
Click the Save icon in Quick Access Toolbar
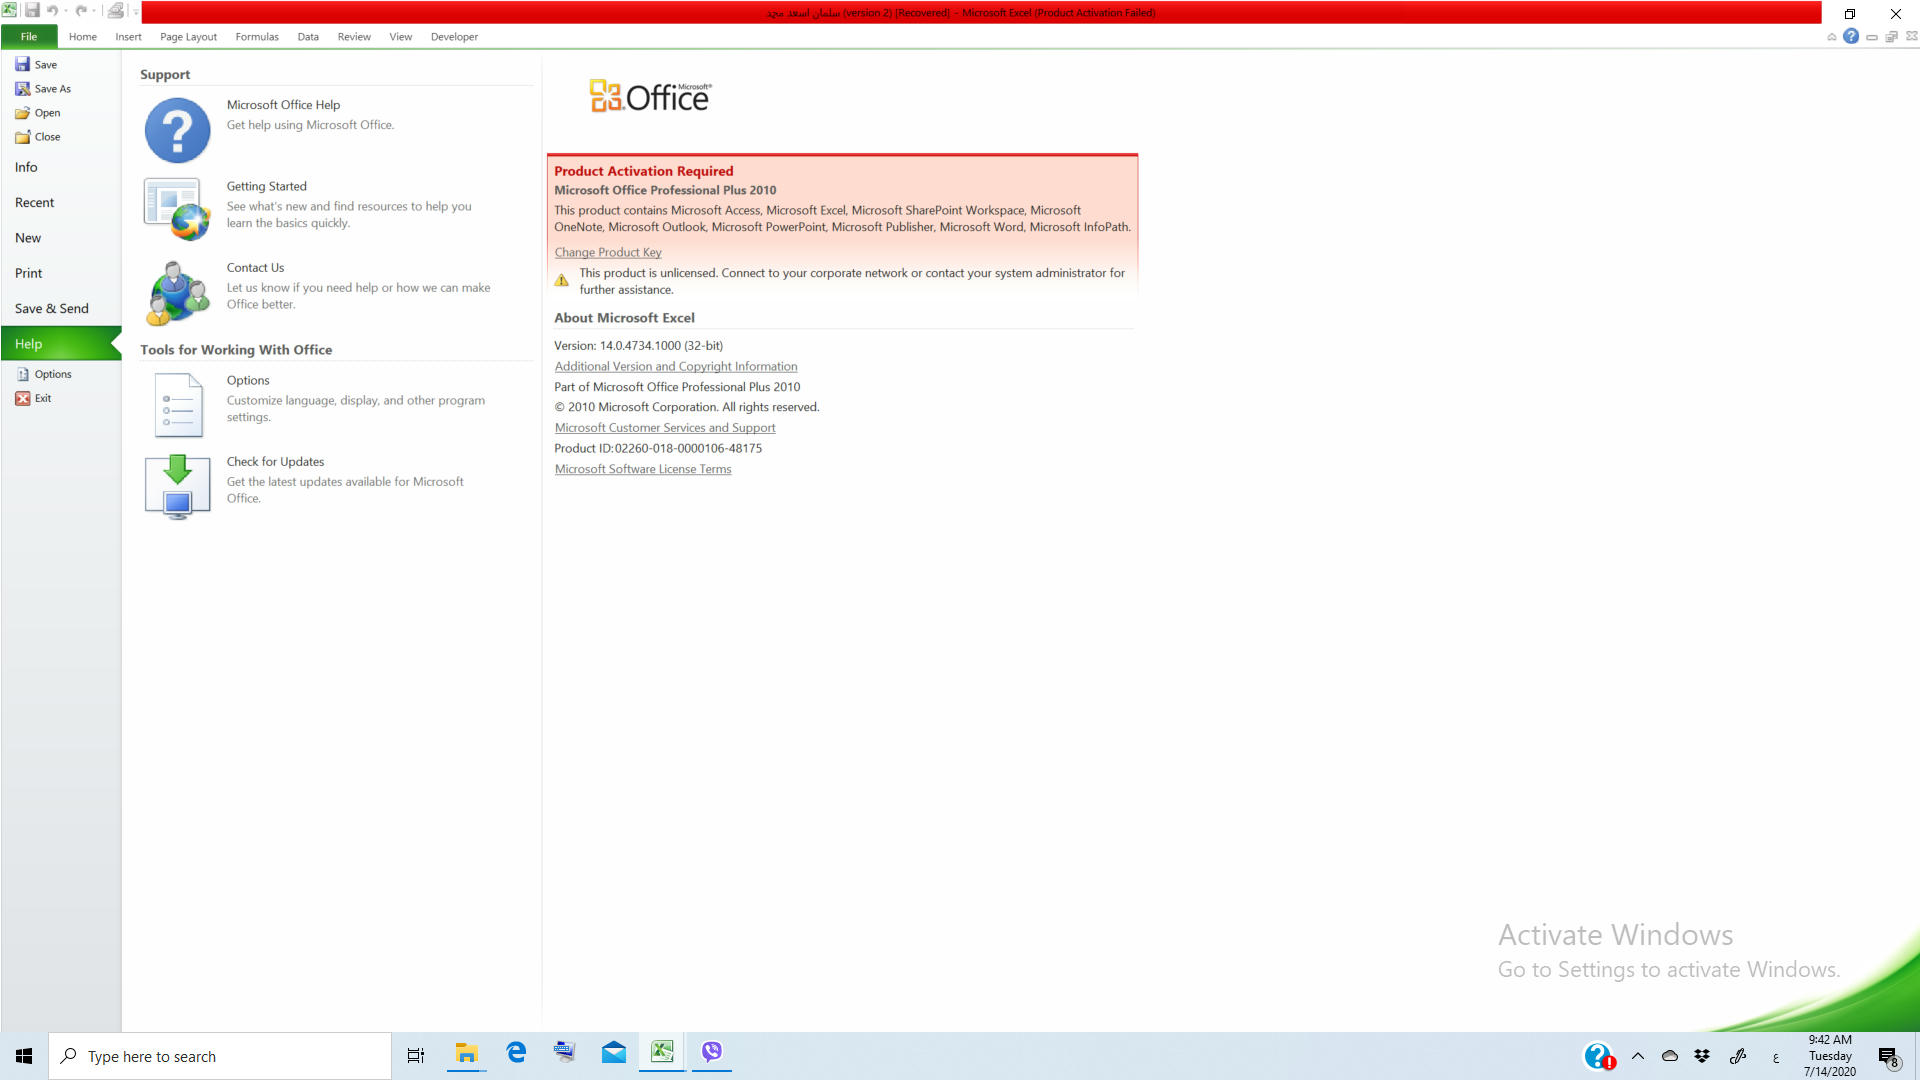coord(32,11)
